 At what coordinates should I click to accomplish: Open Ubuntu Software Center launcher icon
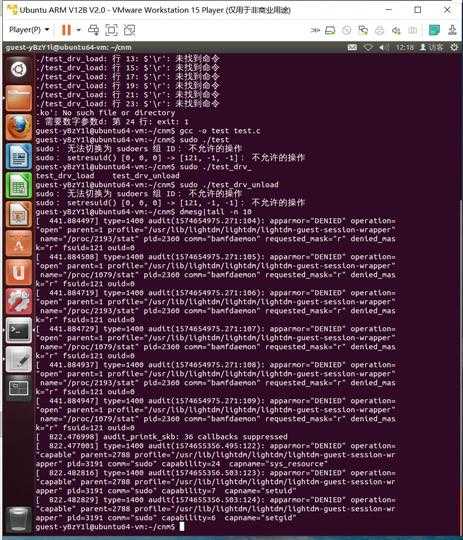(x=19, y=243)
